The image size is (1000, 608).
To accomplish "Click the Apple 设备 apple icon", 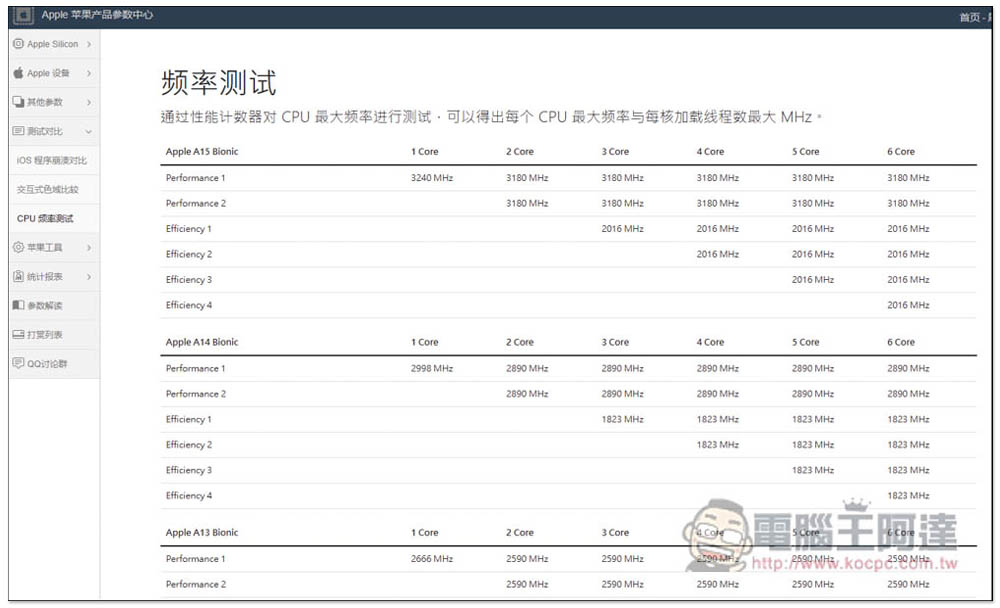I will (x=18, y=73).
